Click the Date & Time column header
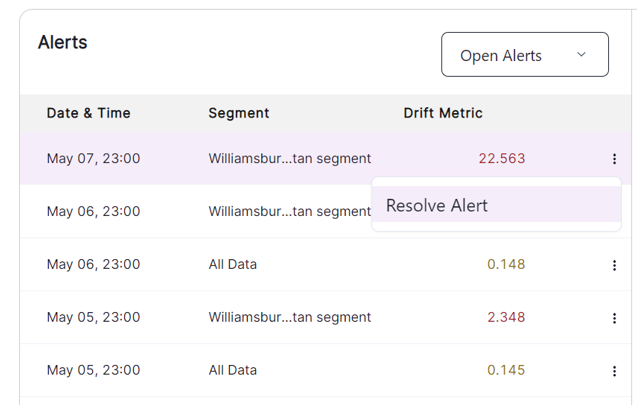Image resolution: width=637 pixels, height=405 pixels. point(89,113)
